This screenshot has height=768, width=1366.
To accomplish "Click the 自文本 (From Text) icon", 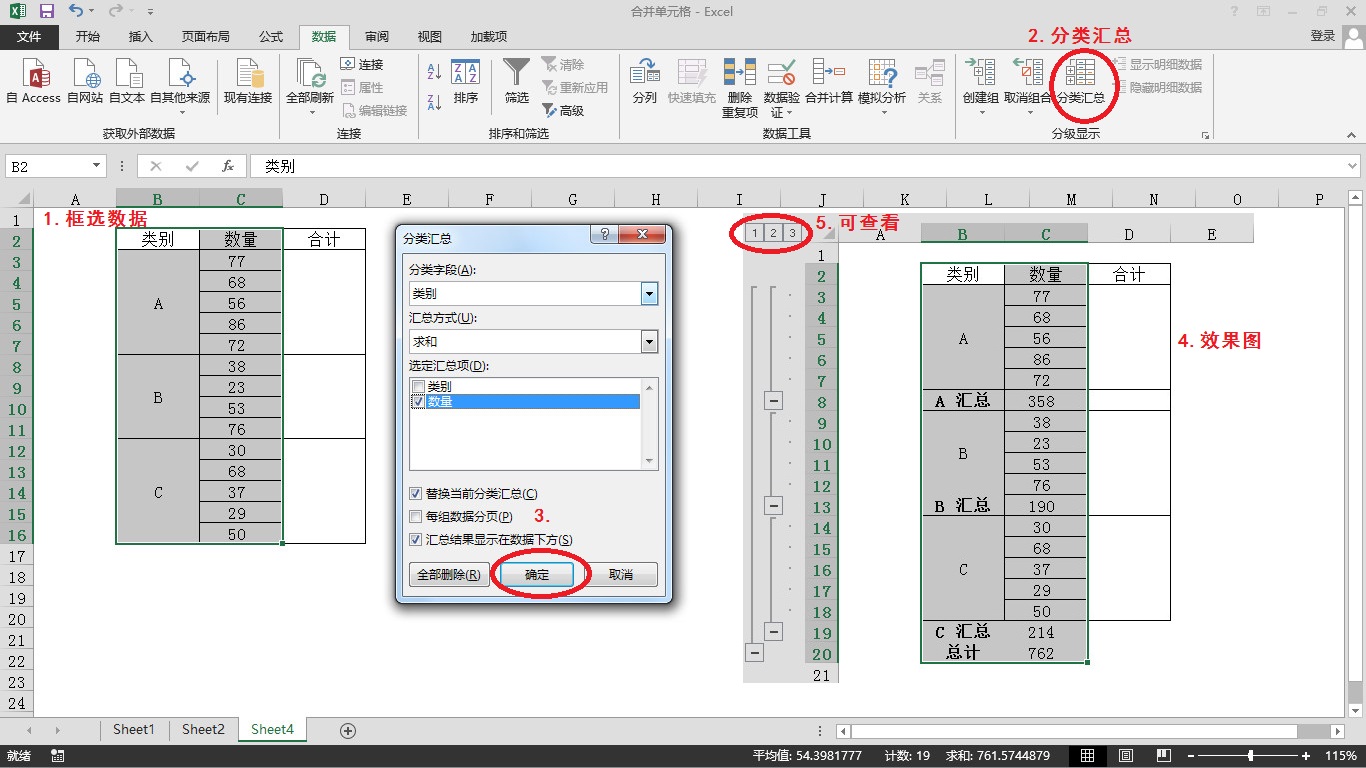I will tap(127, 81).
